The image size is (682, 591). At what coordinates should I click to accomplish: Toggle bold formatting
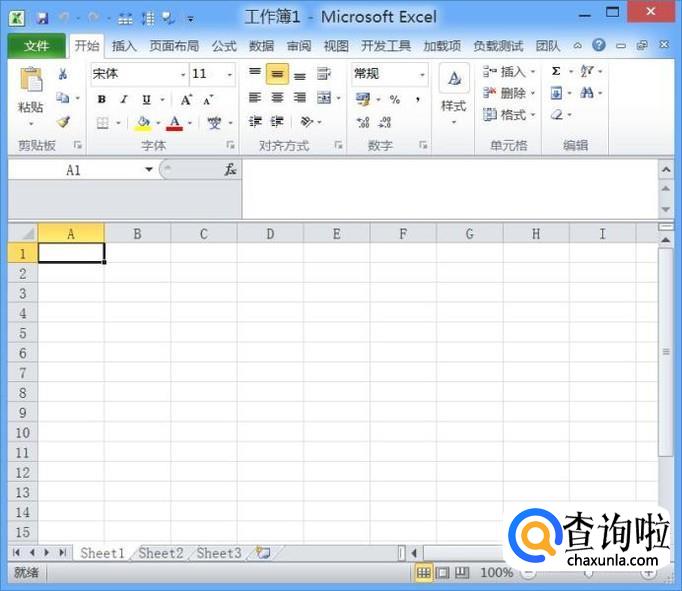(x=102, y=100)
